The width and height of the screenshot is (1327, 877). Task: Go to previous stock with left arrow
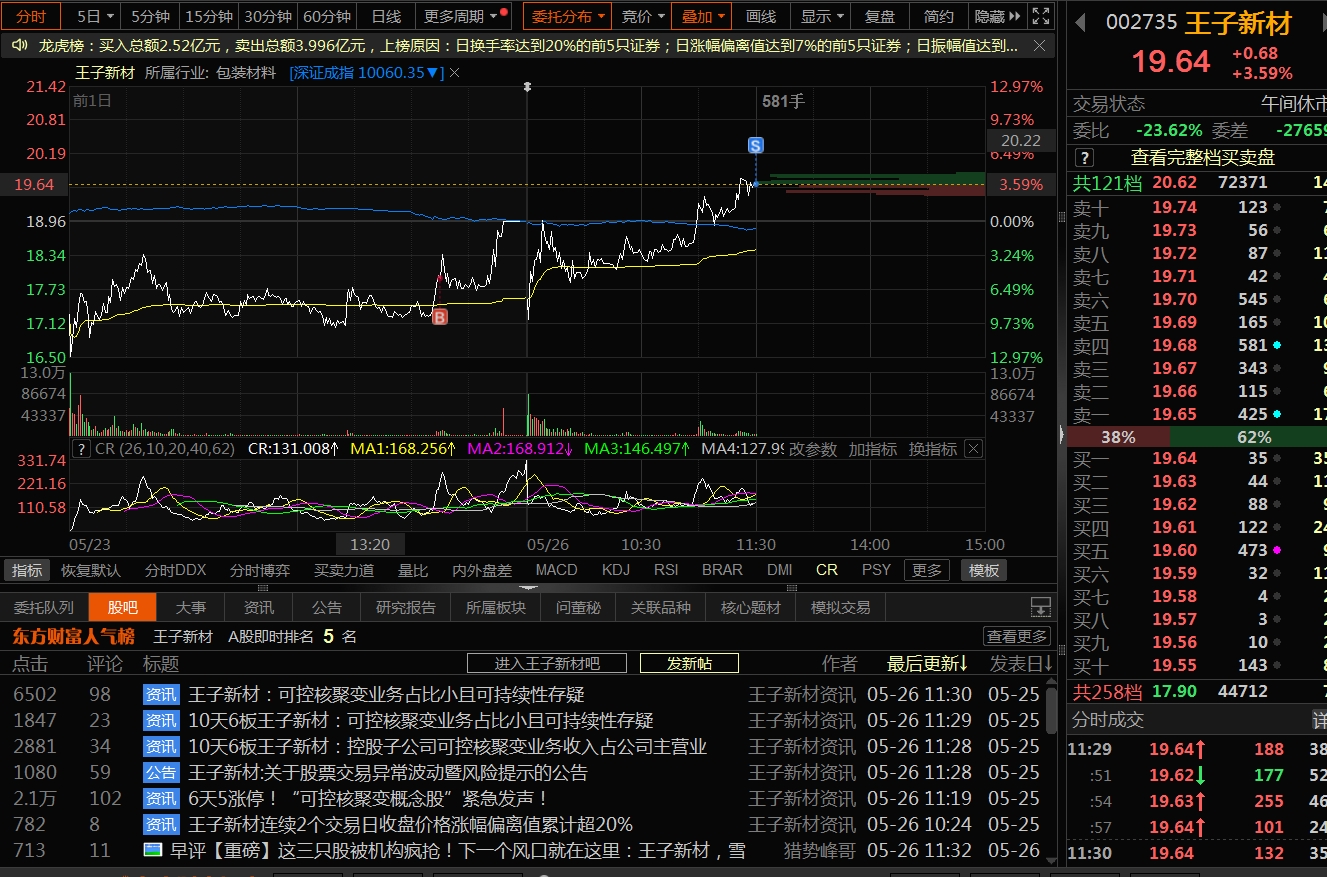click(x=1081, y=24)
